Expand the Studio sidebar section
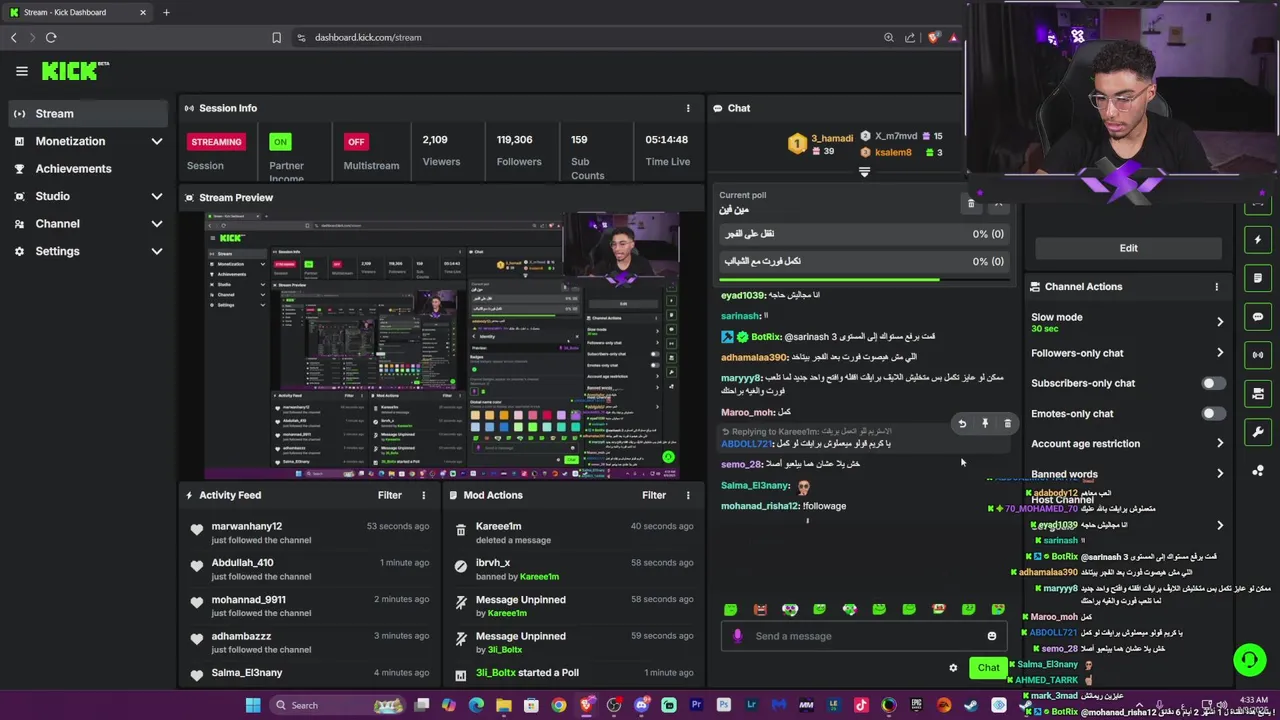This screenshot has height=720, width=1280. coord(88,196)
